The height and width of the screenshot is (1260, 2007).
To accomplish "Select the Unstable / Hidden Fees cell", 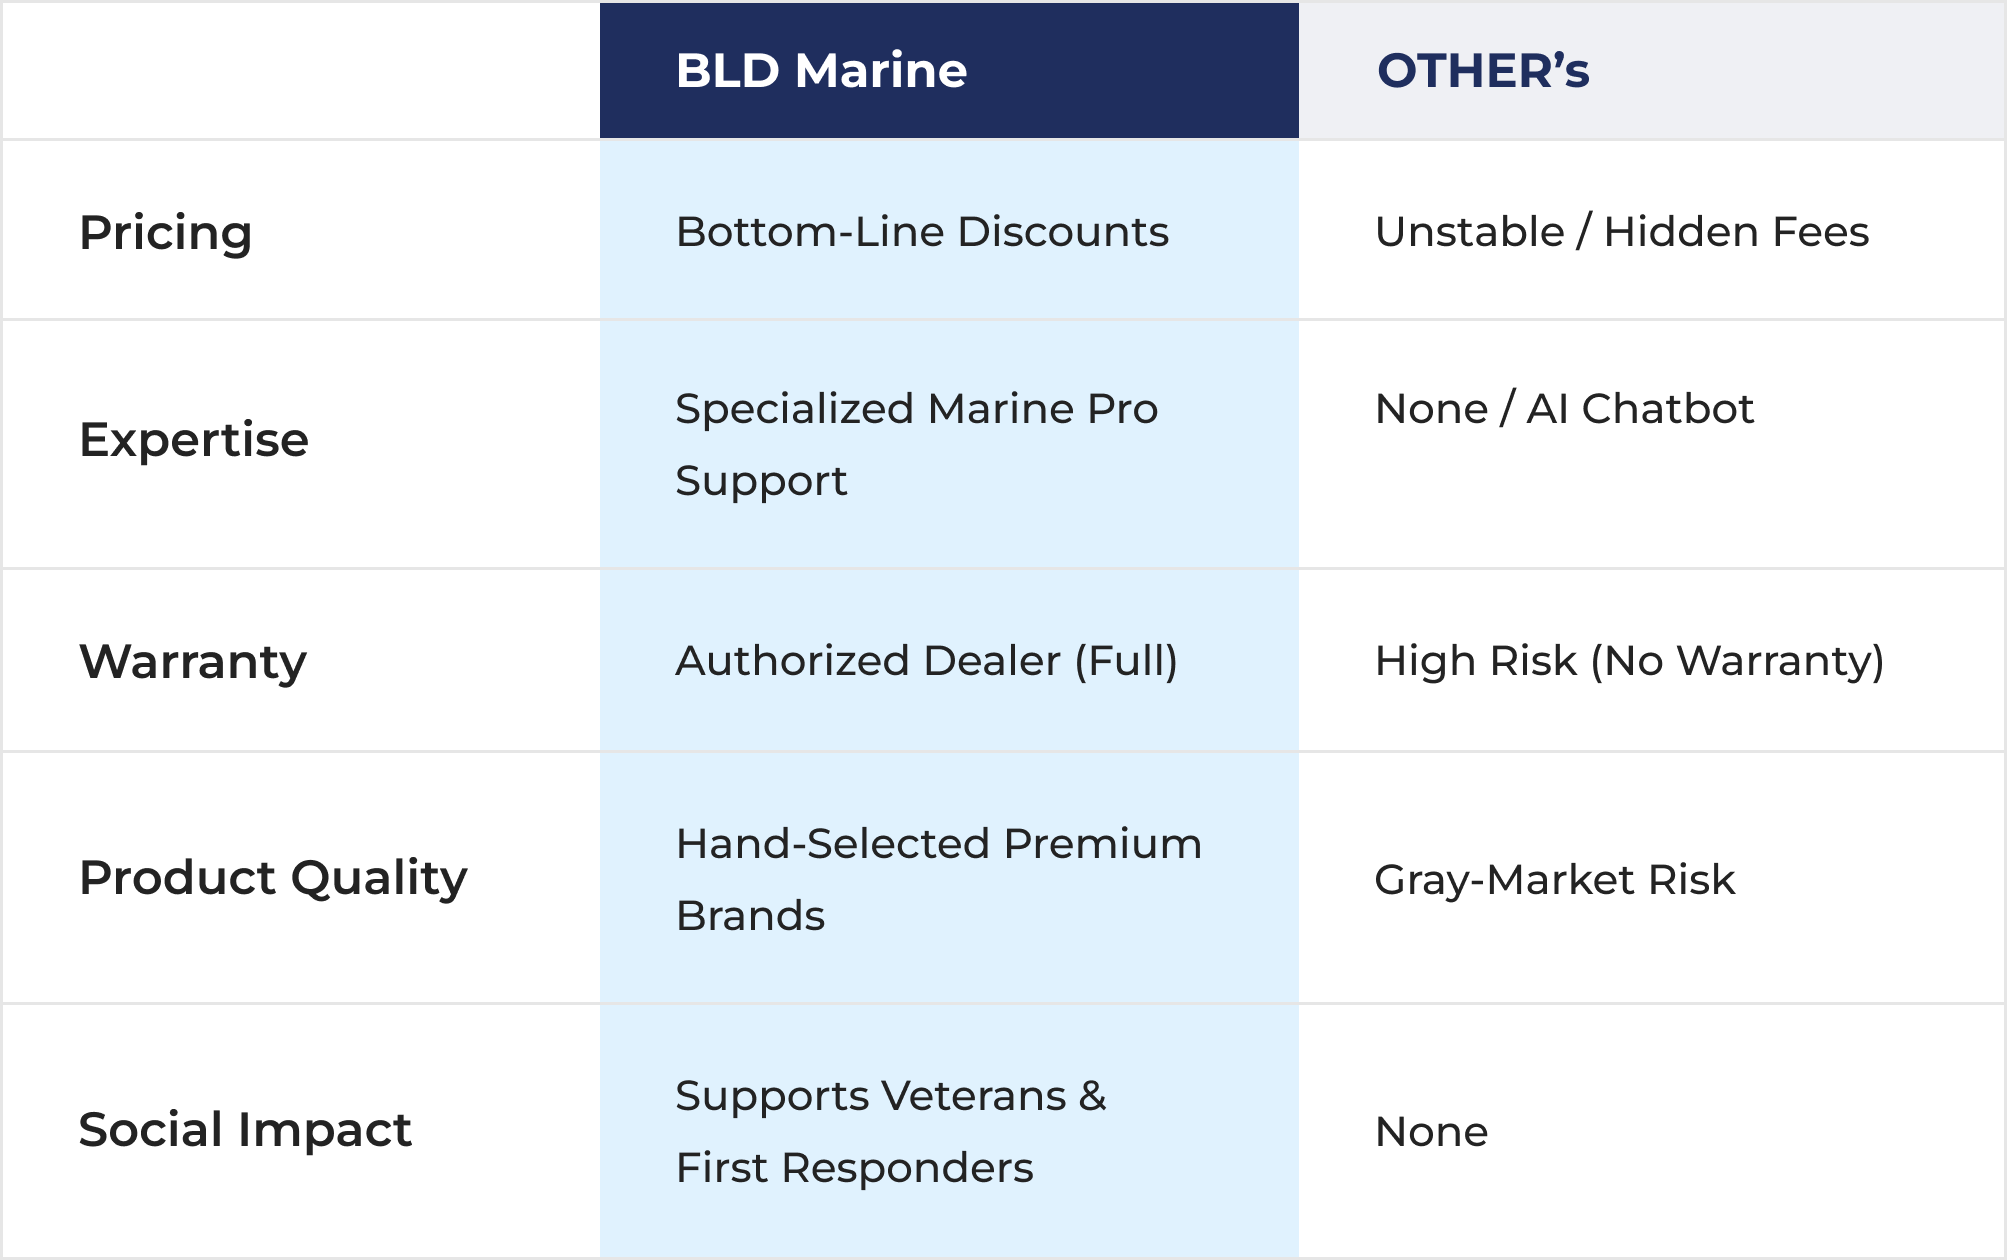I will tap(1621, 232).
